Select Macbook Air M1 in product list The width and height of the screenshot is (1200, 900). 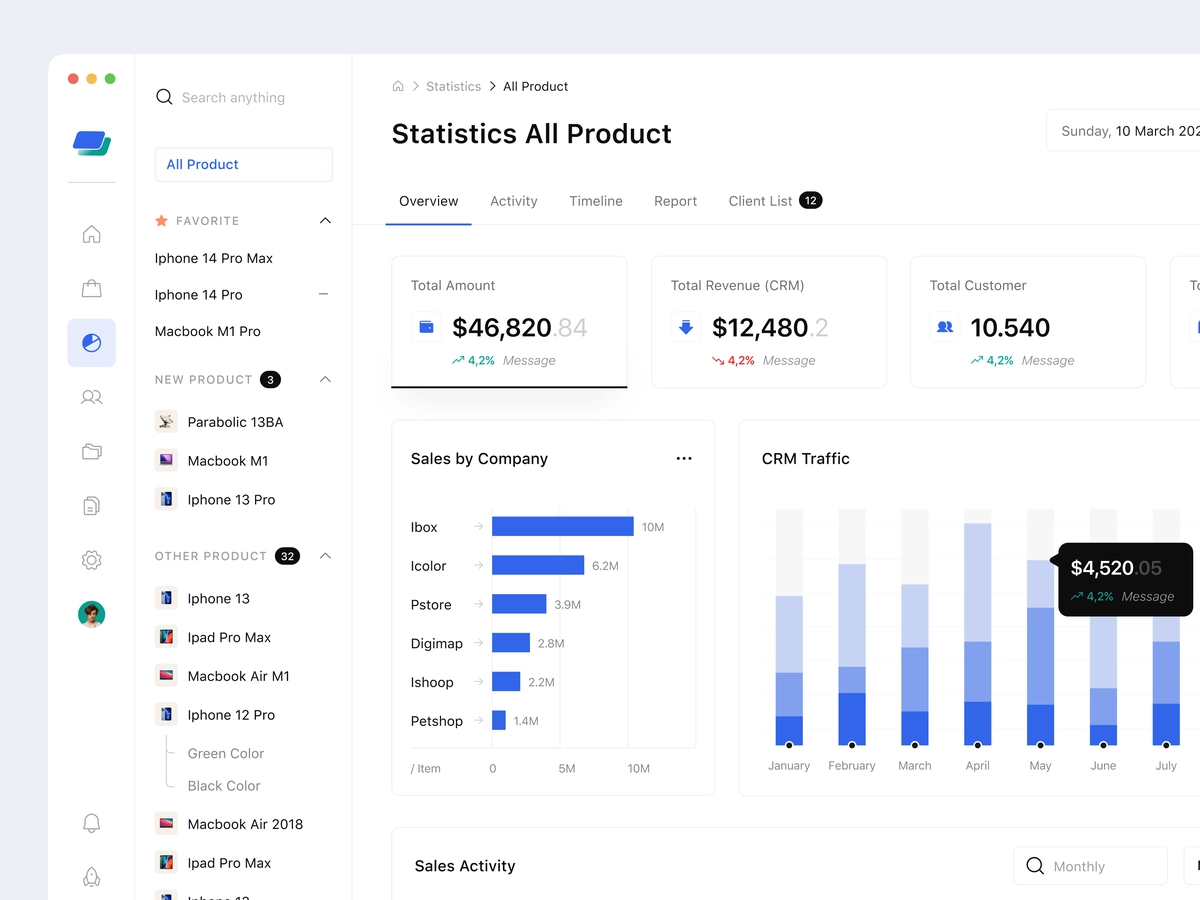(238, 676)
